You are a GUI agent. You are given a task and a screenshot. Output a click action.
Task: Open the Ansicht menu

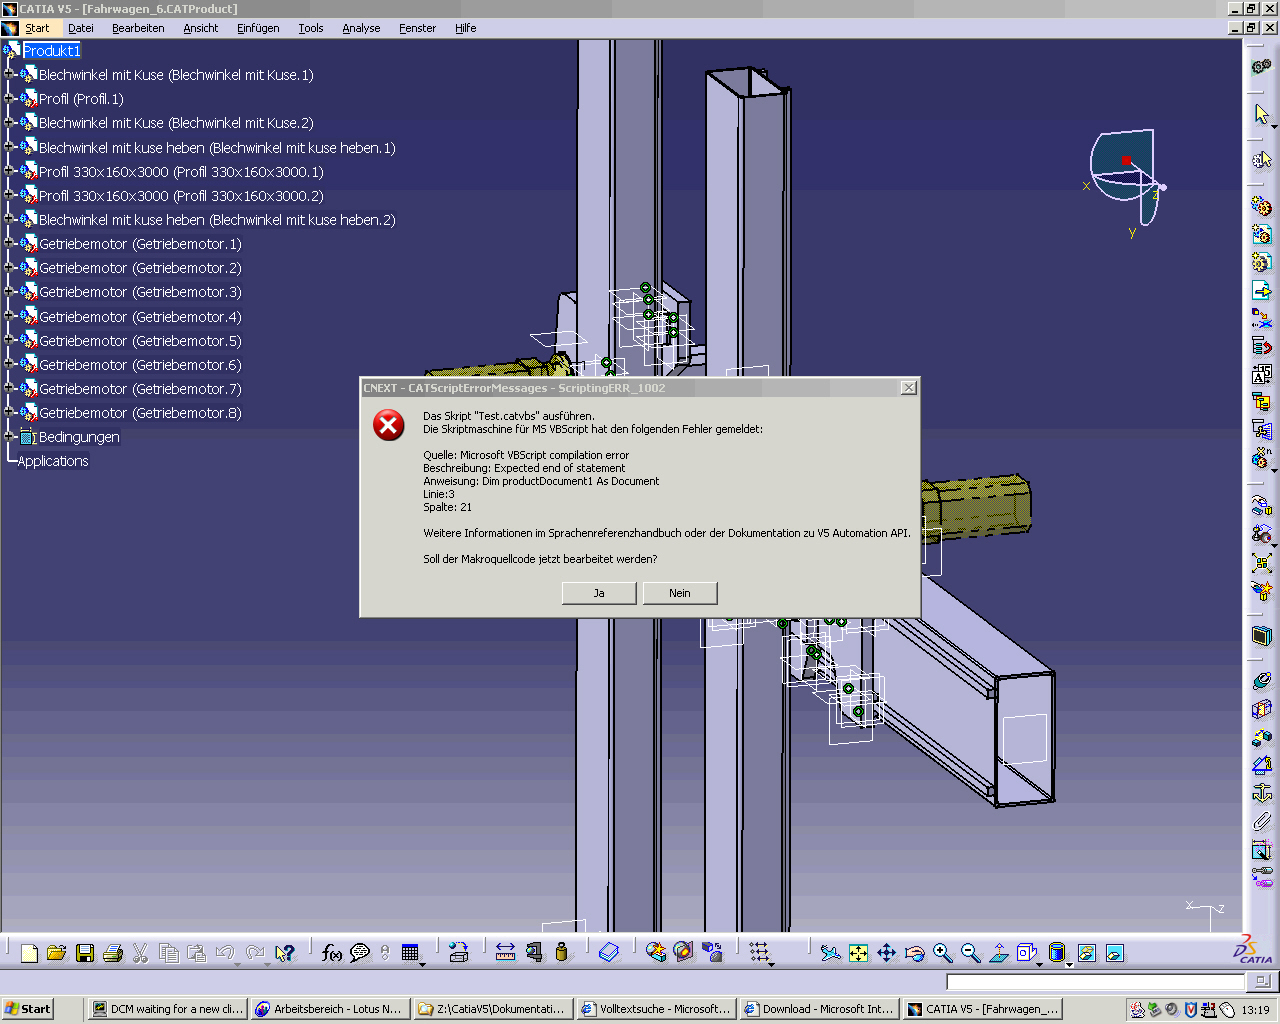click(x=200, y=28)
